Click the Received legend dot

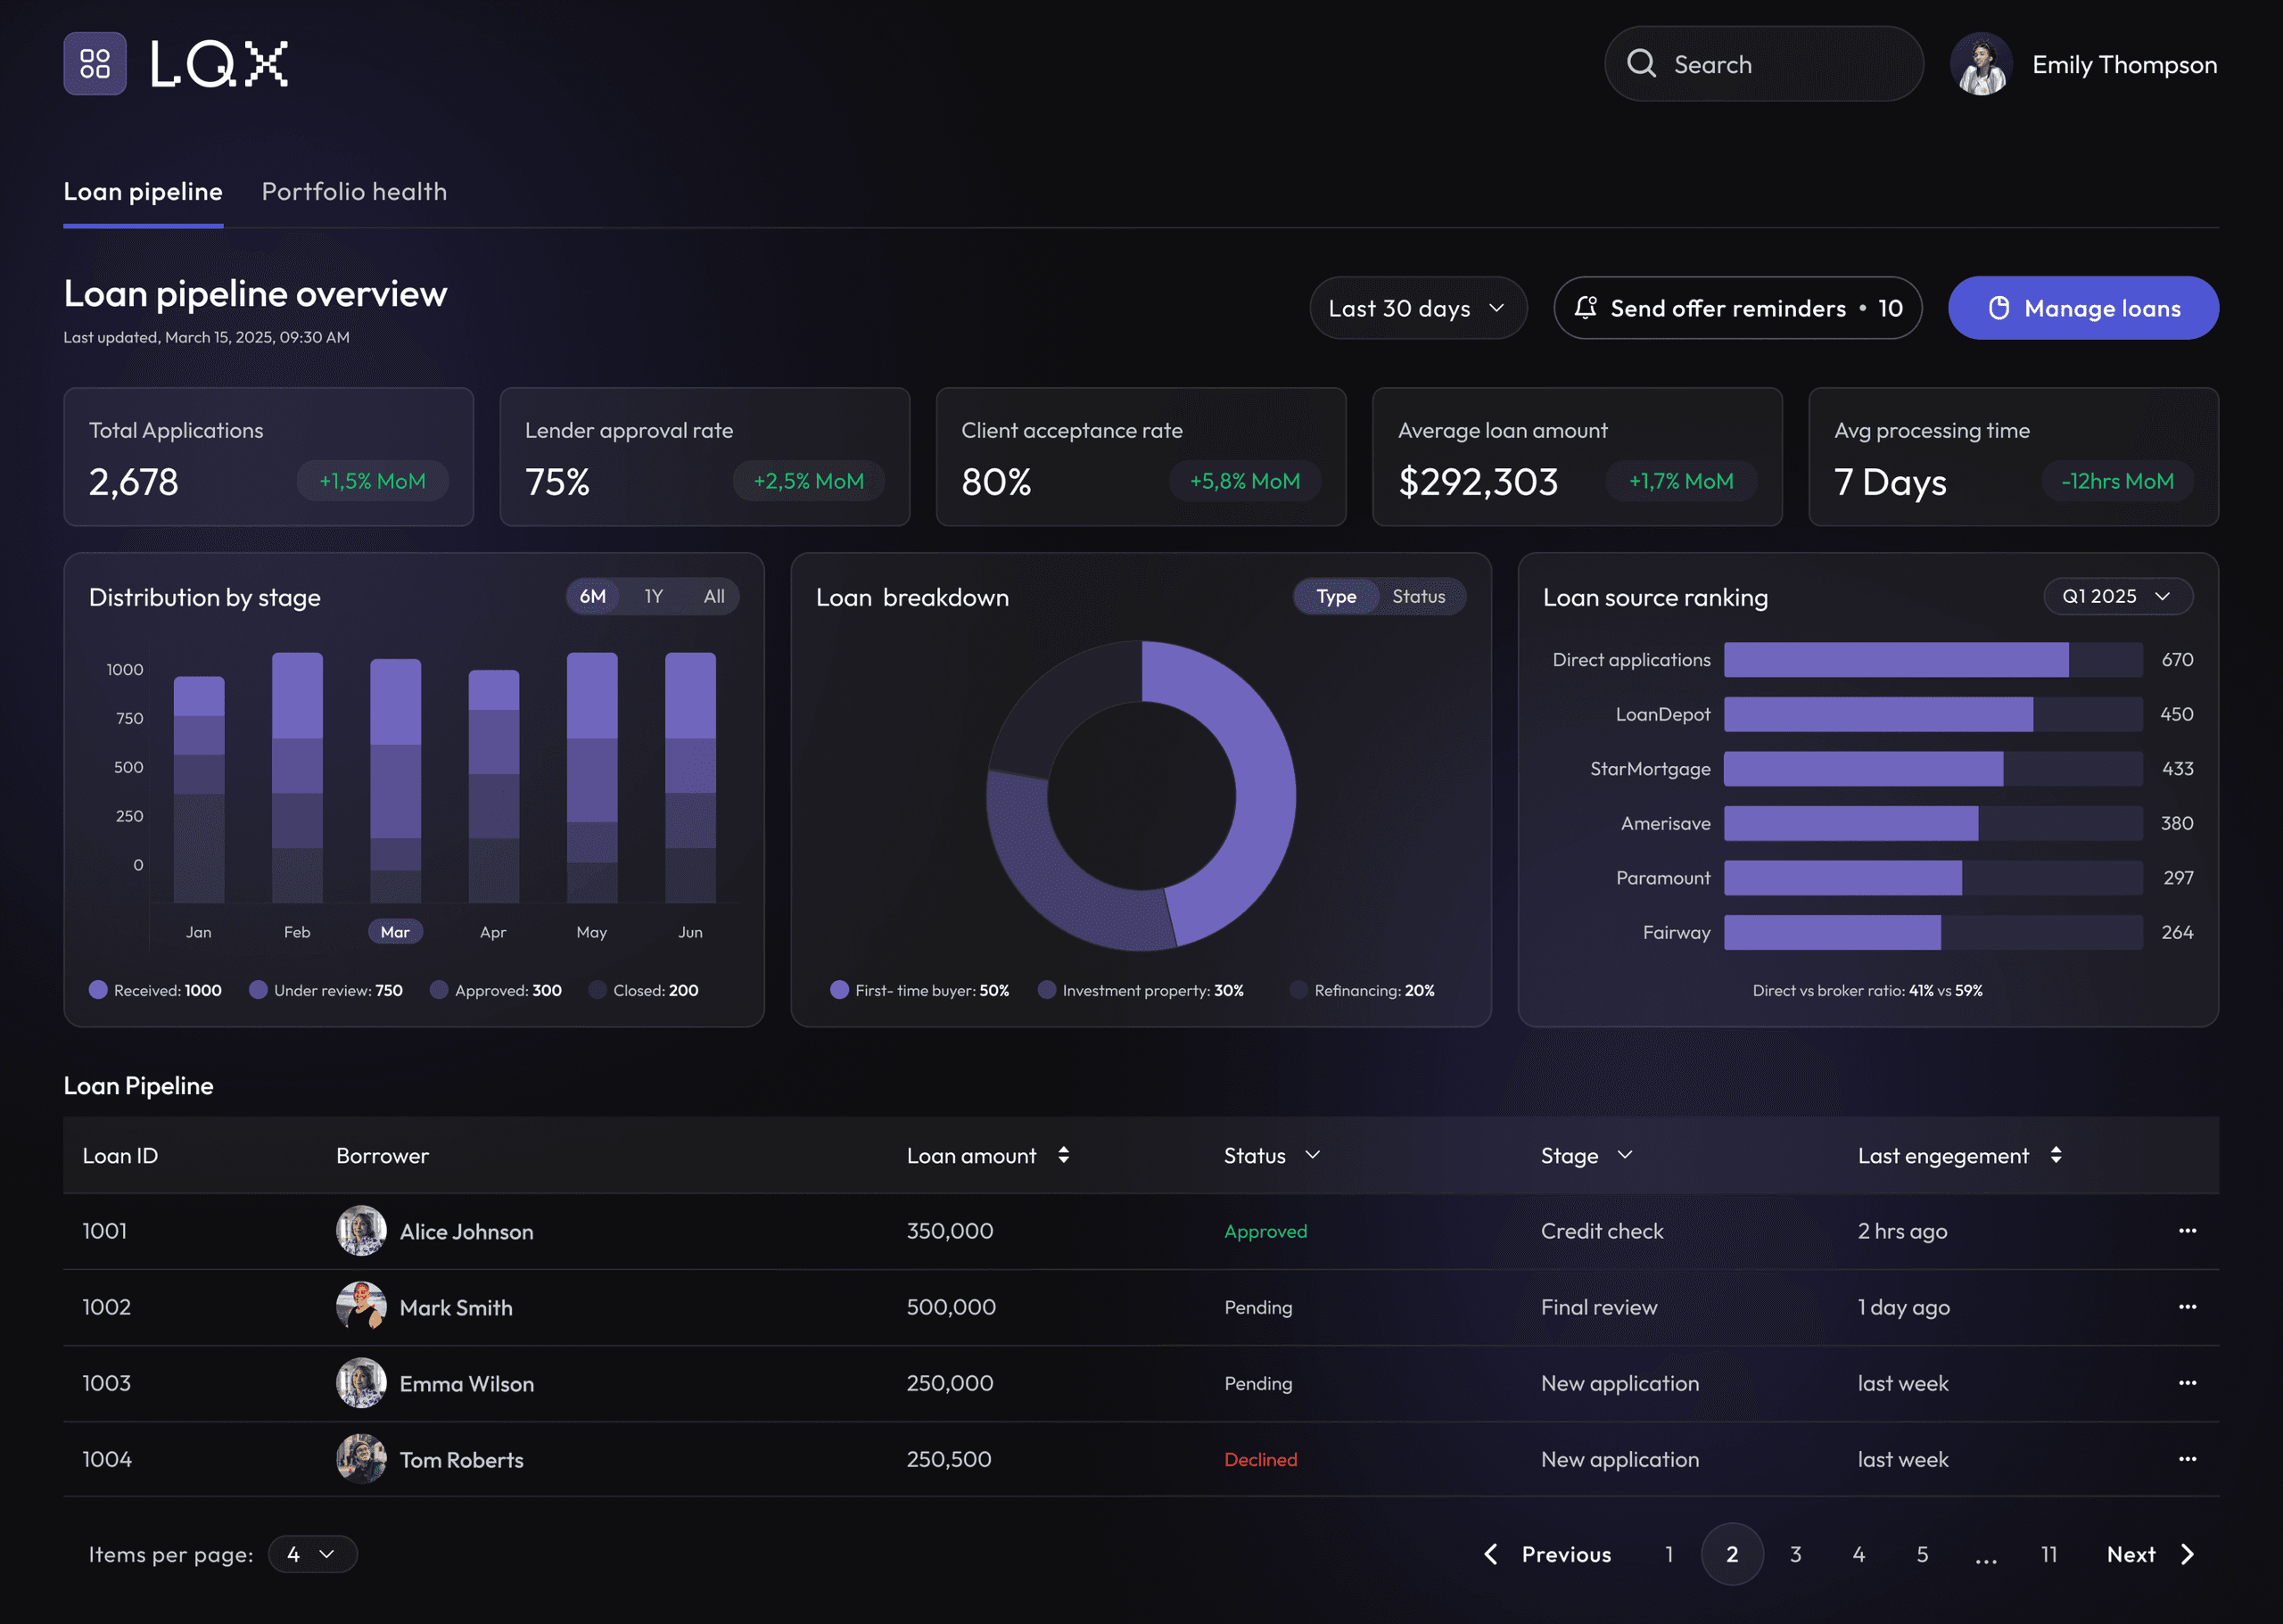(x=98, y=990)
